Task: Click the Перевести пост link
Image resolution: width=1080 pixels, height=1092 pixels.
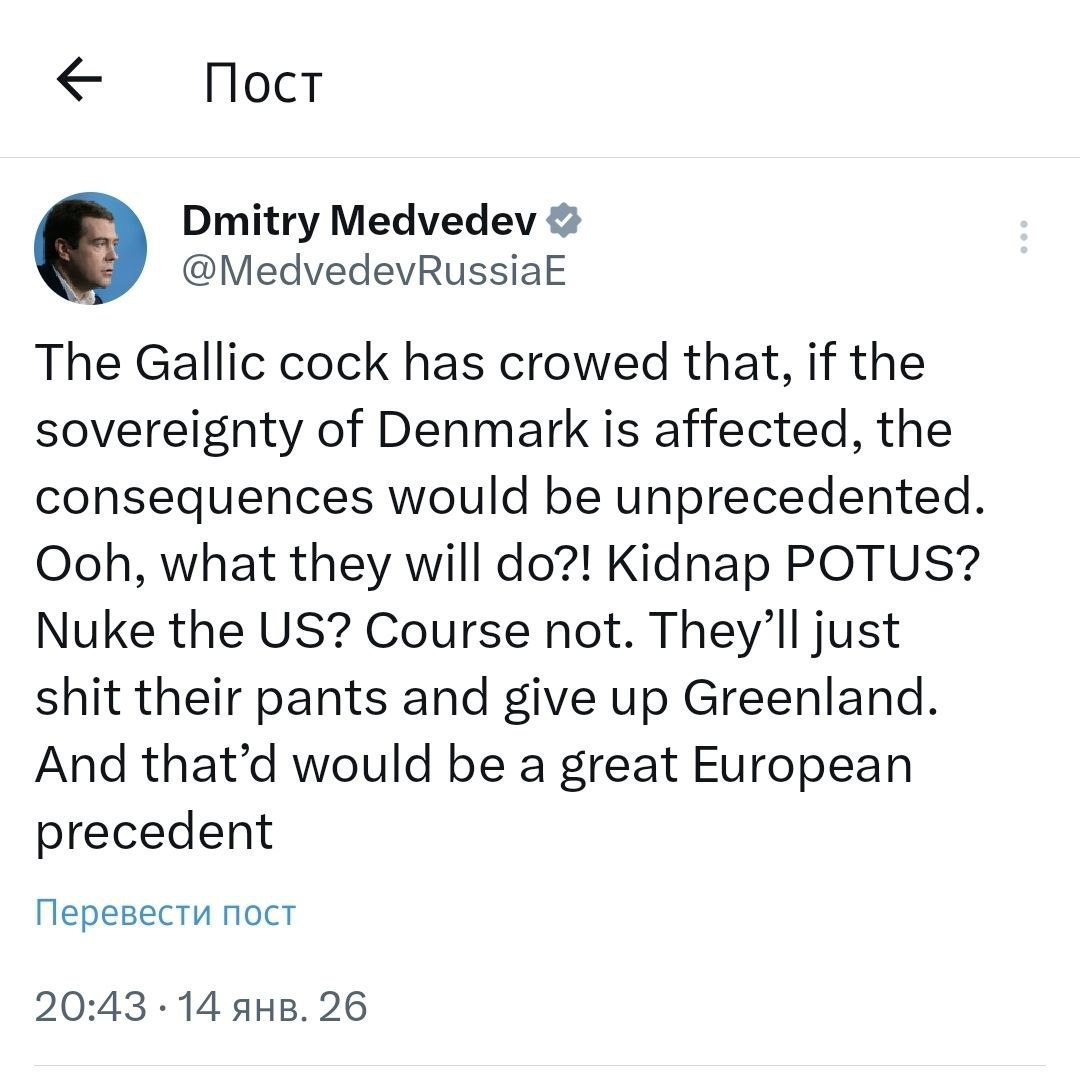Action: [166, 912]
